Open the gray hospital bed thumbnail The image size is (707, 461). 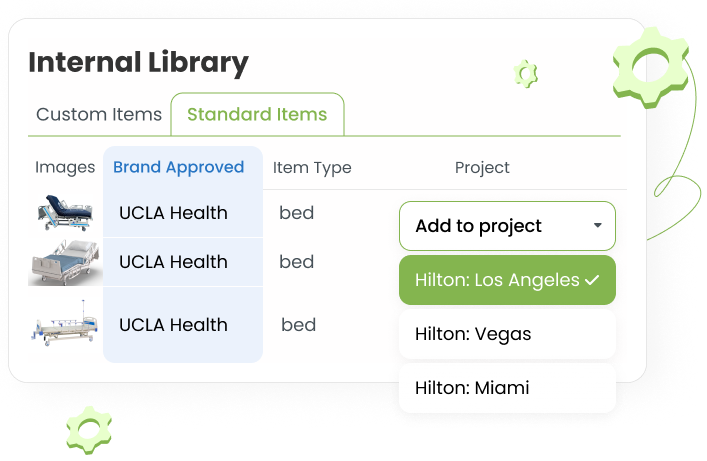[65, 263]
